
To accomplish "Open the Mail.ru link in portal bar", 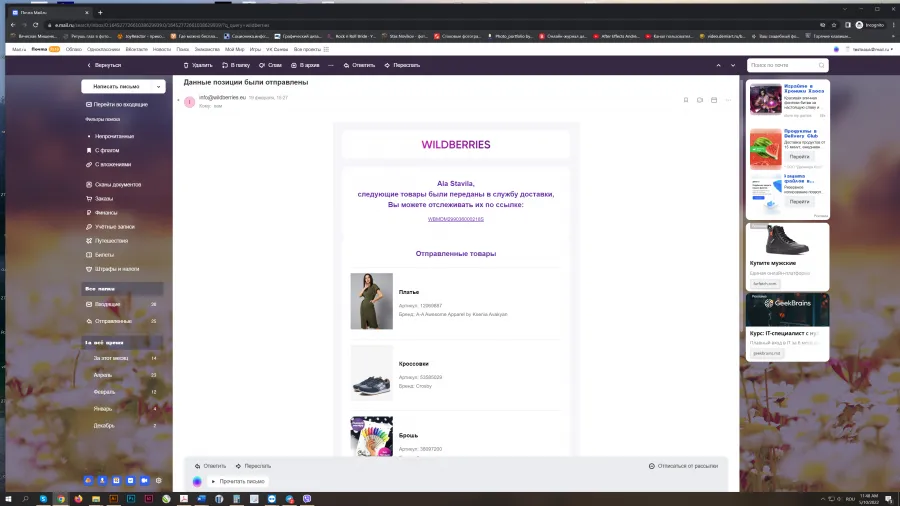I will [x=19, y=49].
